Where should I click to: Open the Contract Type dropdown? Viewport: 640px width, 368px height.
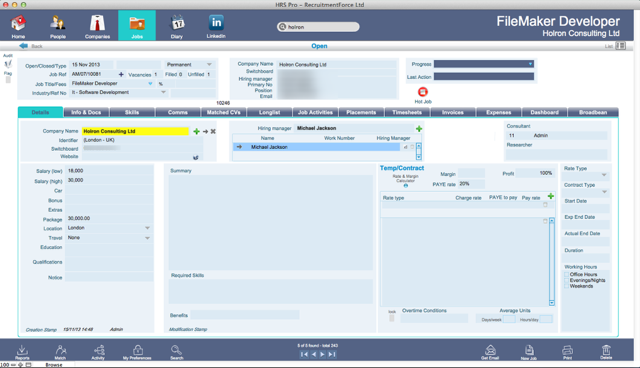604,192
